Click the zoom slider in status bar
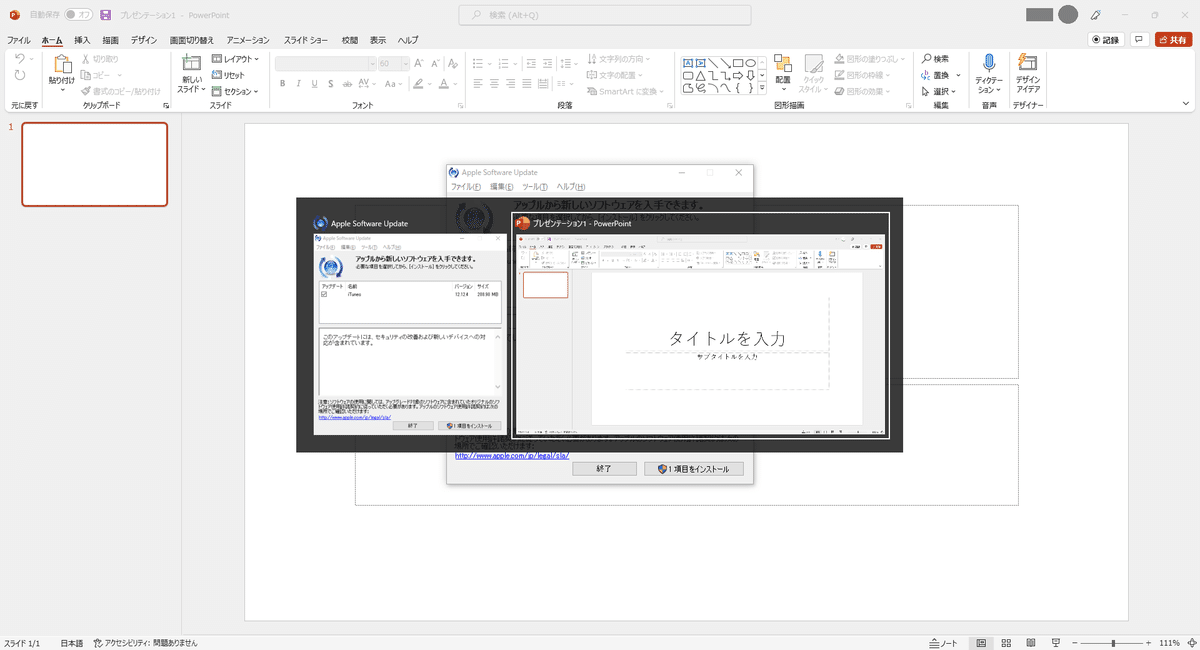Screen dimensions: 1200x650 (1114, 643)
